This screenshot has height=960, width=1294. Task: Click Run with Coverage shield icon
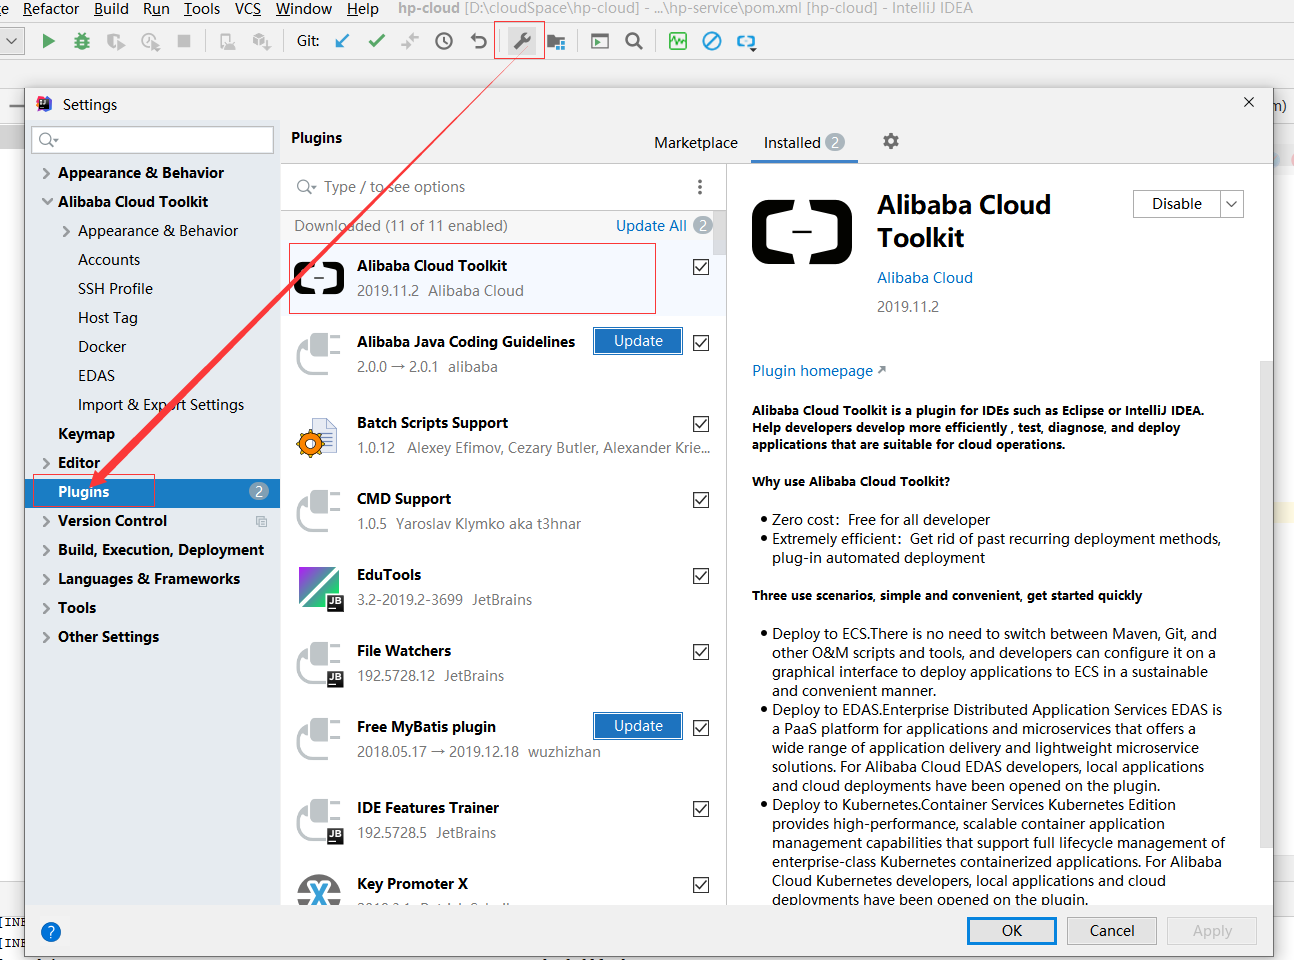(x=116, y=41)
